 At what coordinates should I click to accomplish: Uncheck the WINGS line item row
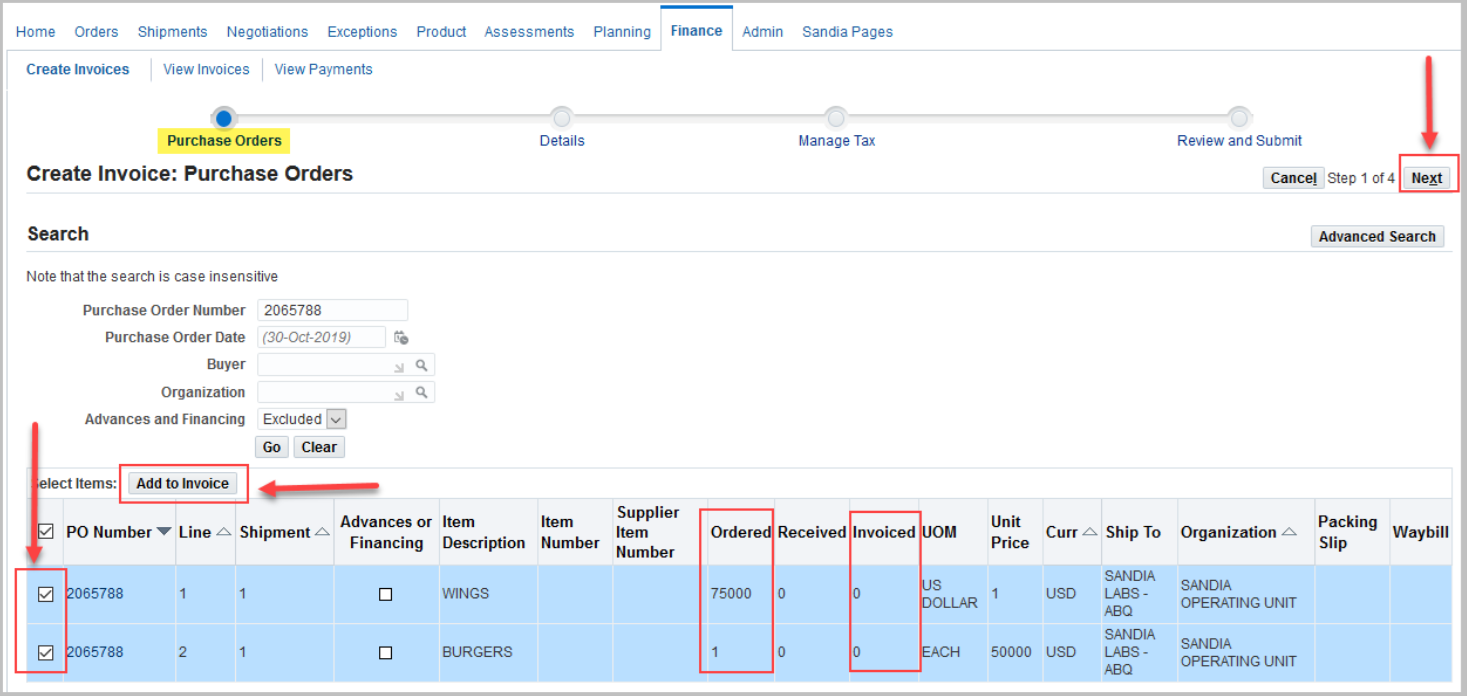pos(44,593)
